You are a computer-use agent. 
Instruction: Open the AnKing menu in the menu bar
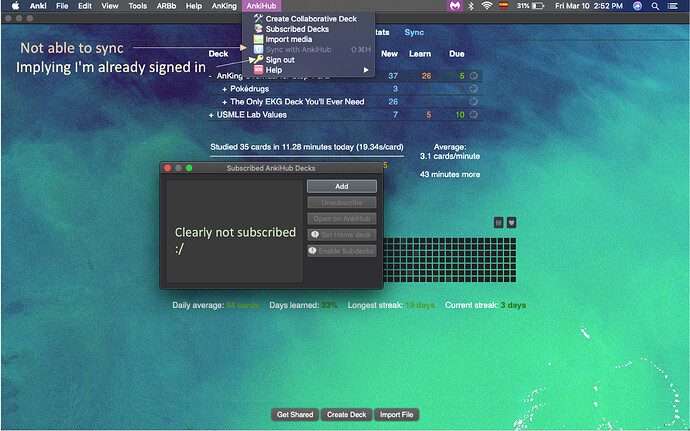click(224, 6)
